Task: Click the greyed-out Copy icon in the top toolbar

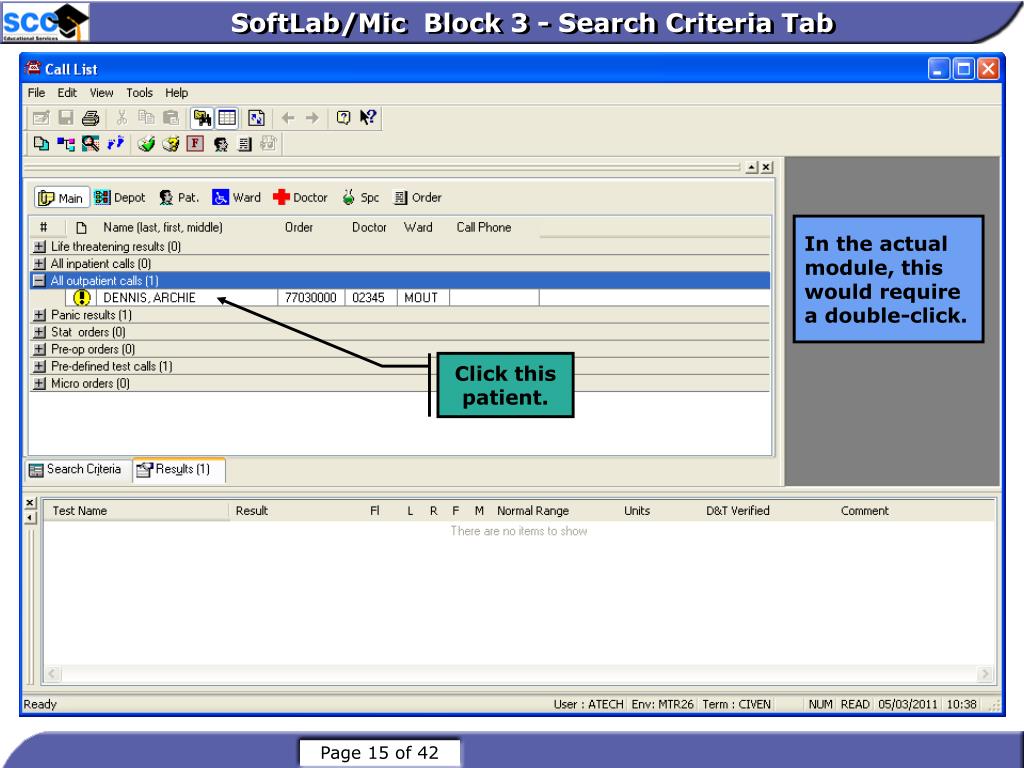Action: pos(146,118)
